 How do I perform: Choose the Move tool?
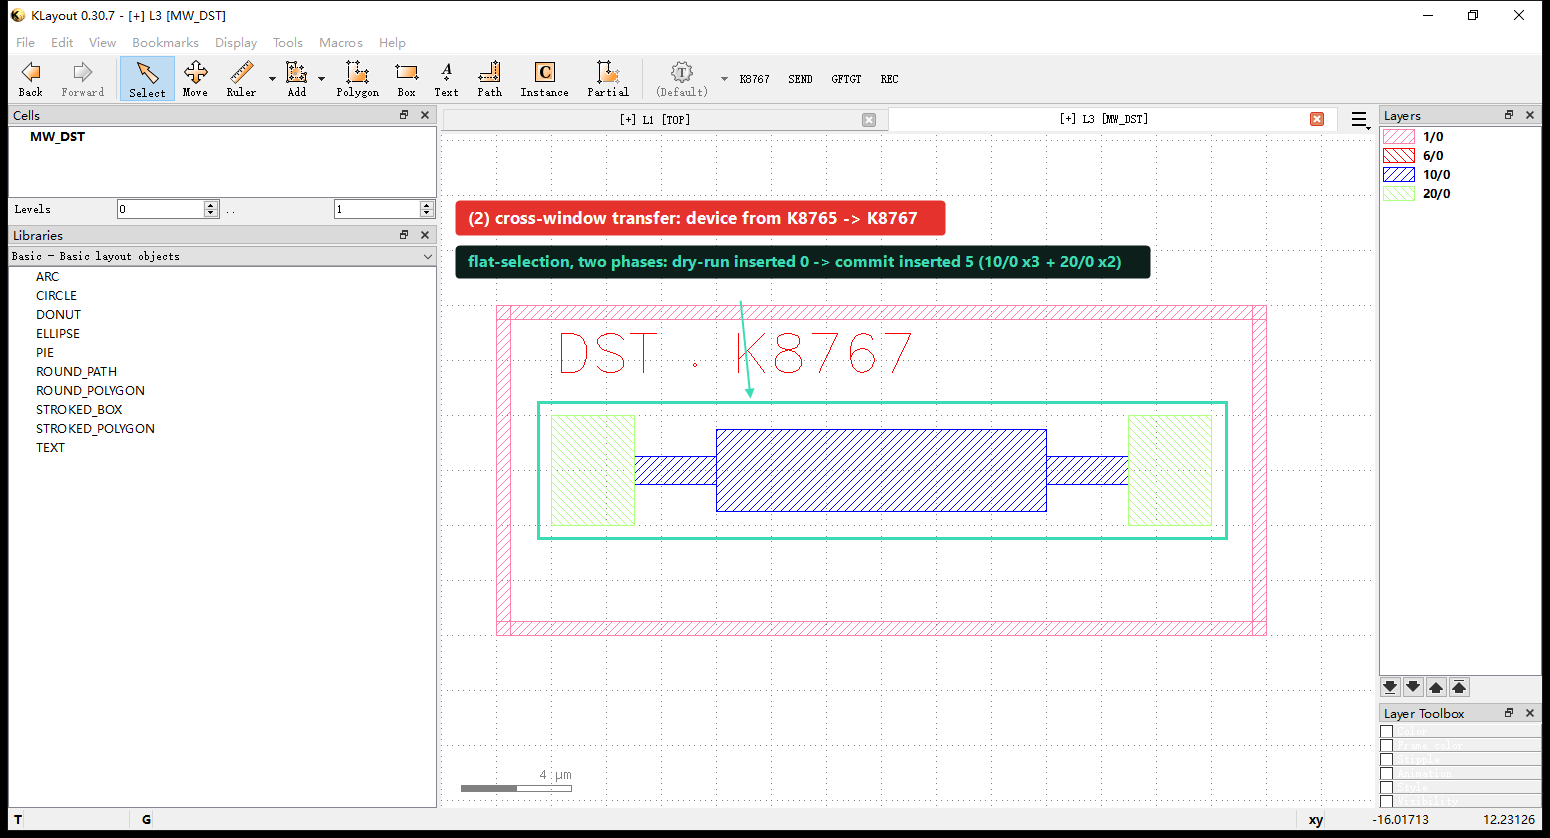(x=195, y=79)
